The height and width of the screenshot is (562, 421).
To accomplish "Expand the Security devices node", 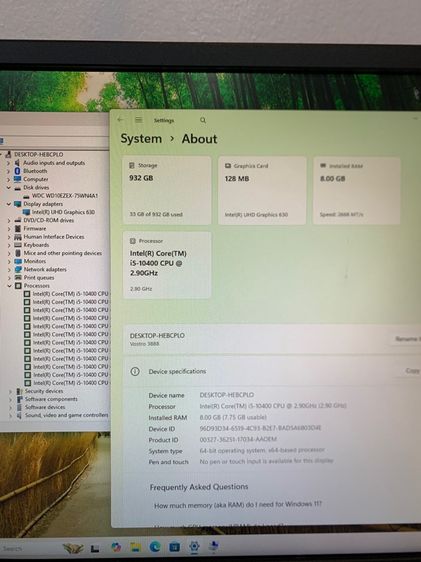I will coord(10,391).
